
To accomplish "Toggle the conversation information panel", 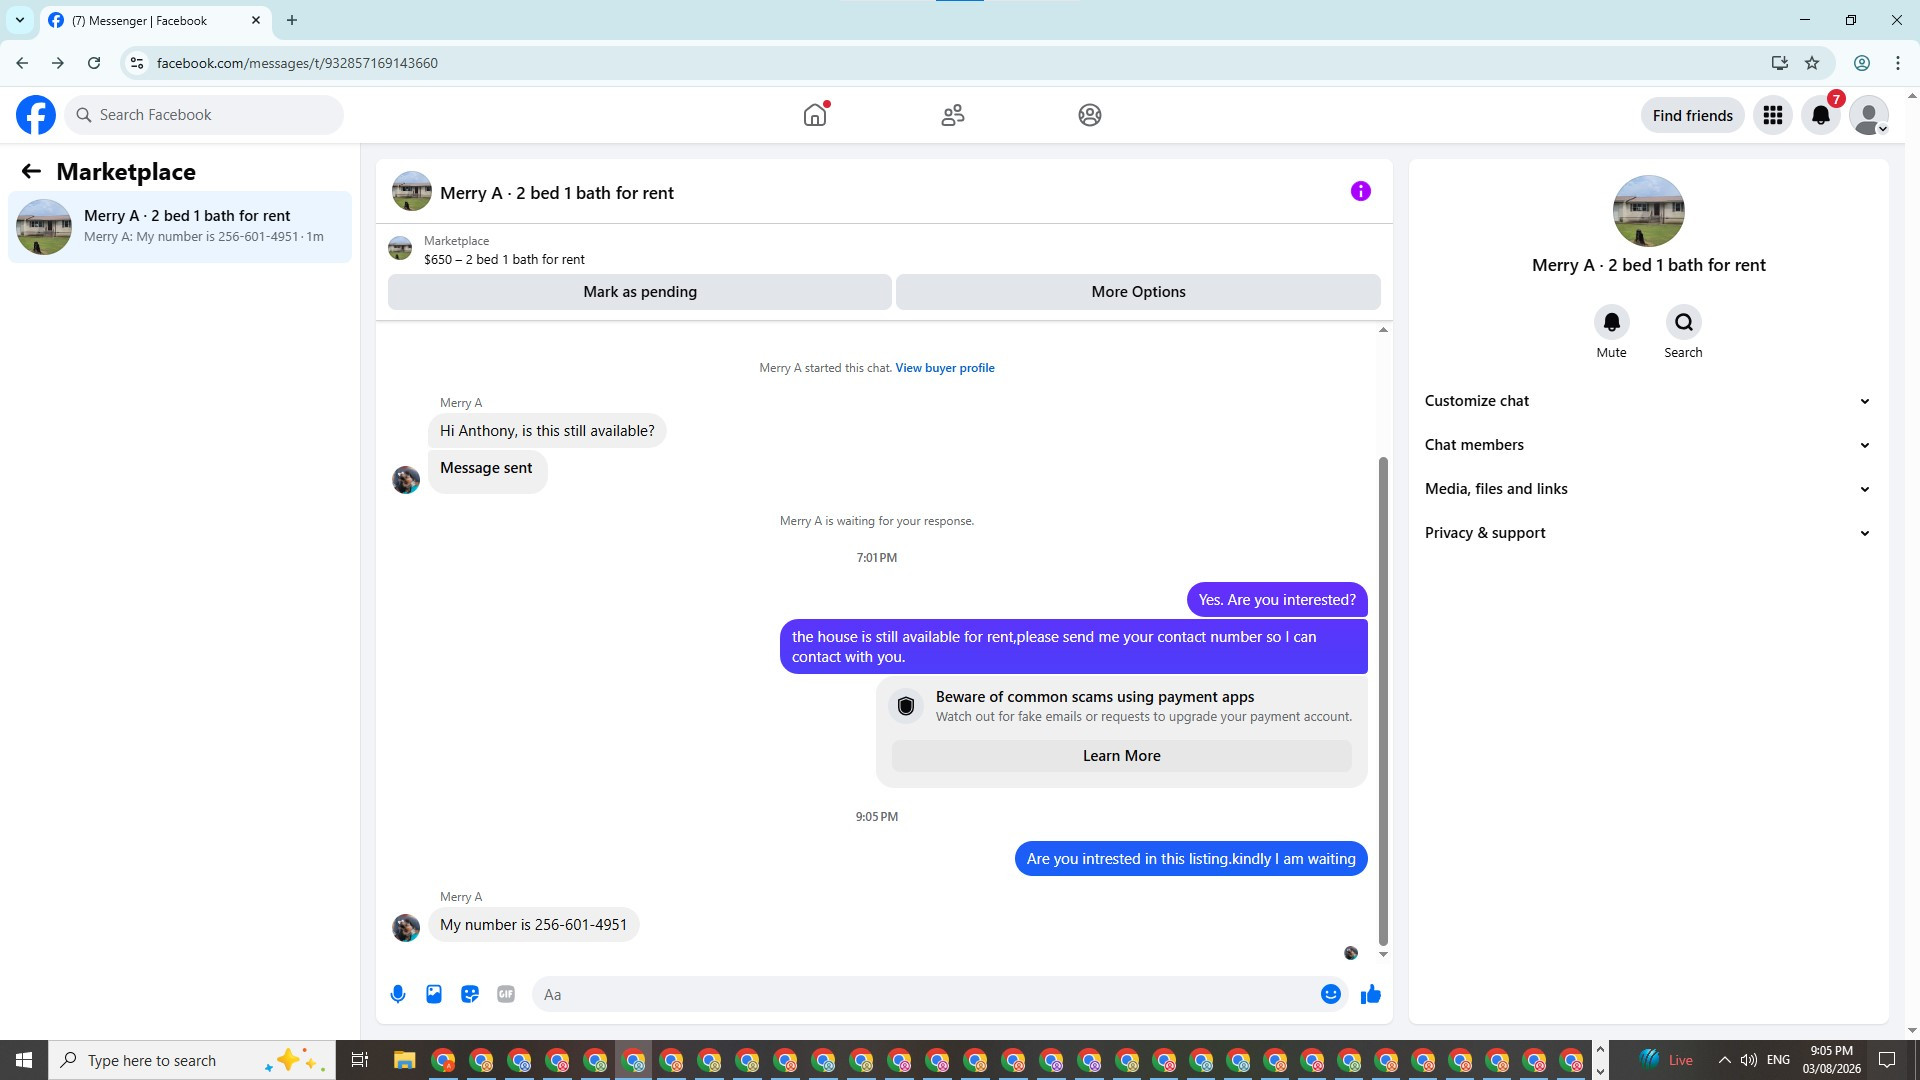I will (1360, 191).
